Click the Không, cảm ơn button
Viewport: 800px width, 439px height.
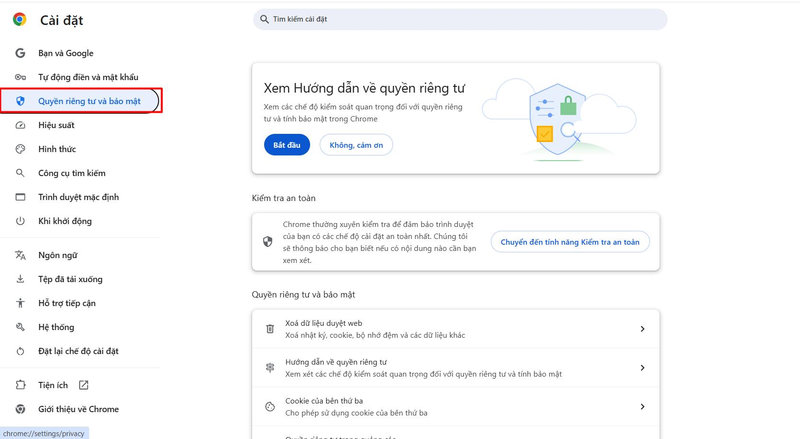(x=356, y=145)
